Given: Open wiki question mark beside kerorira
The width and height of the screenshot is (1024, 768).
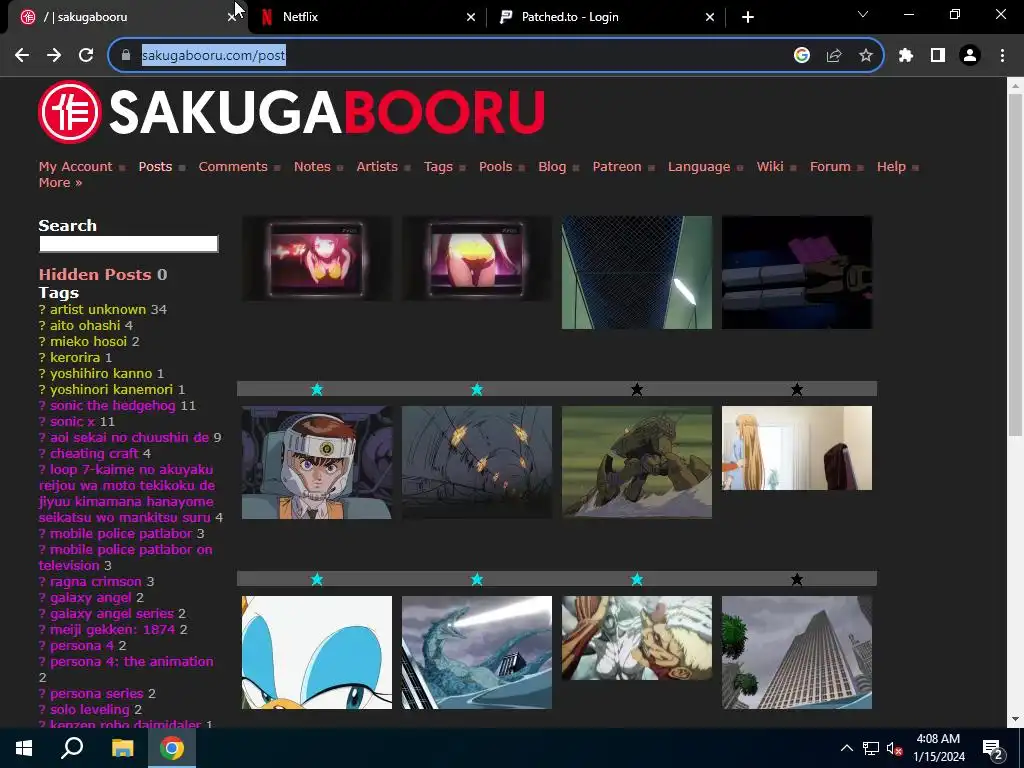Looking at the screenshot, I should 42,357.
